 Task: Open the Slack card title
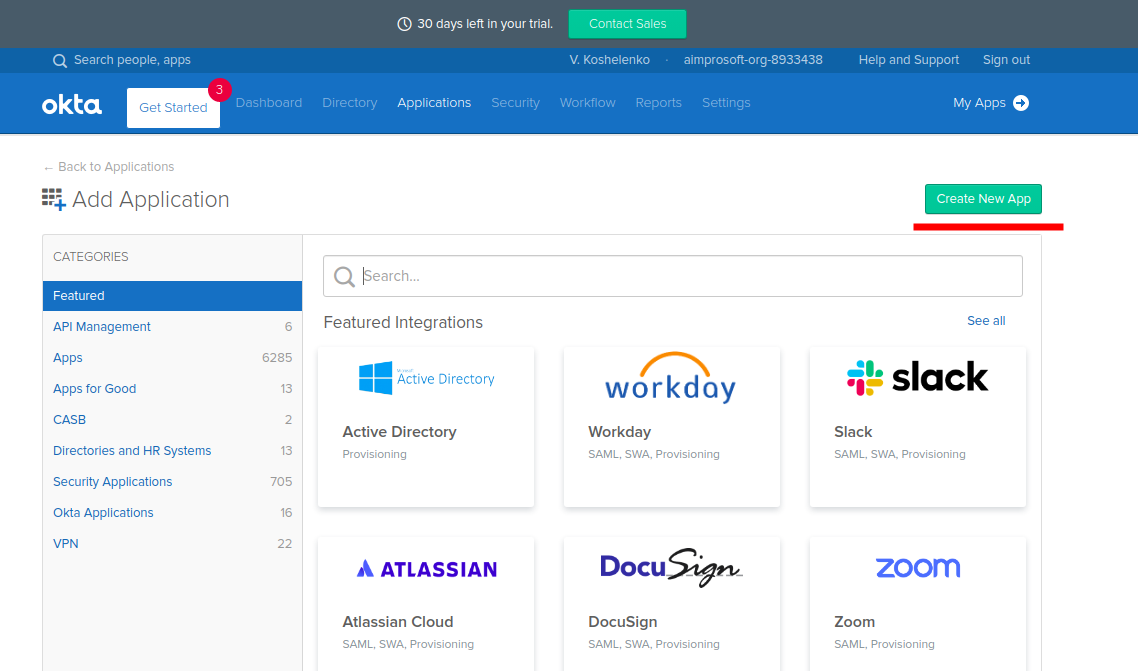click(853, 432)
